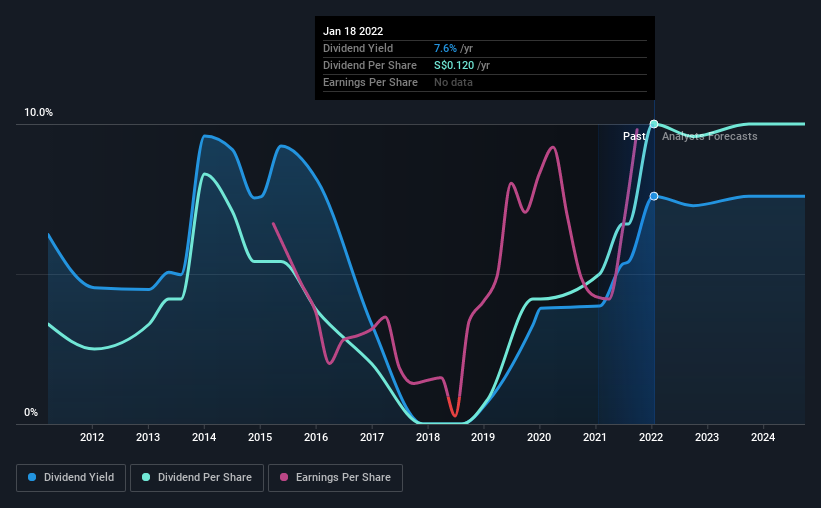Select the 2012 label on the x-axis
The image size is (821, 508).
(x=92, y=437)
